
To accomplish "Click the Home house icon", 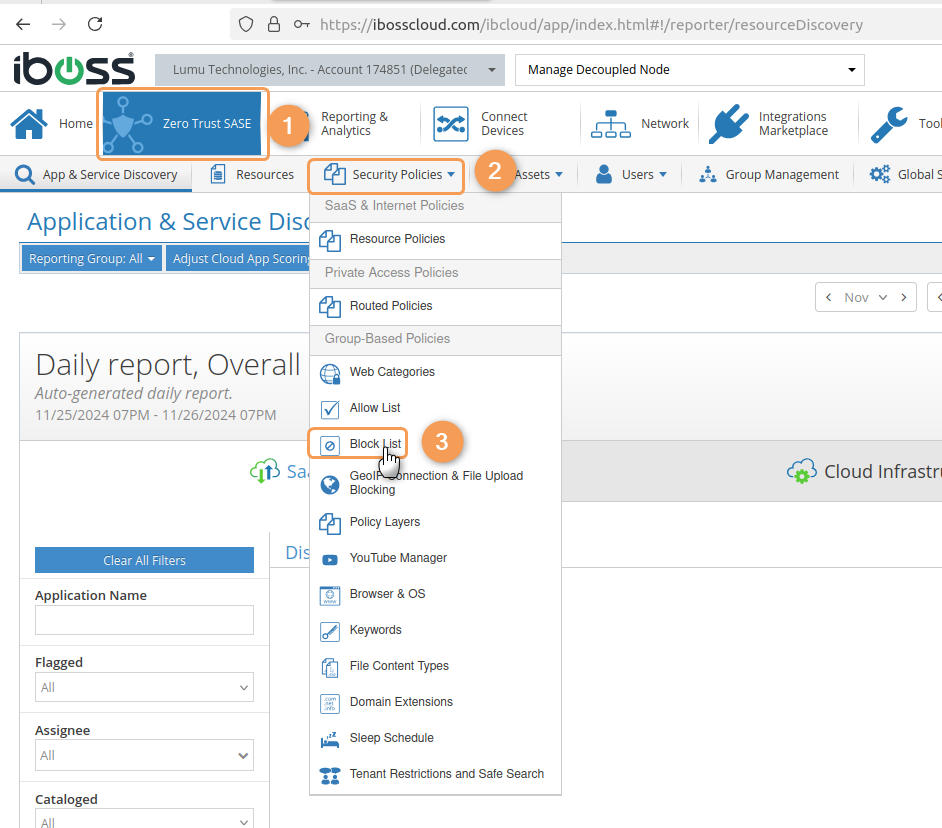I will [29, 123].
